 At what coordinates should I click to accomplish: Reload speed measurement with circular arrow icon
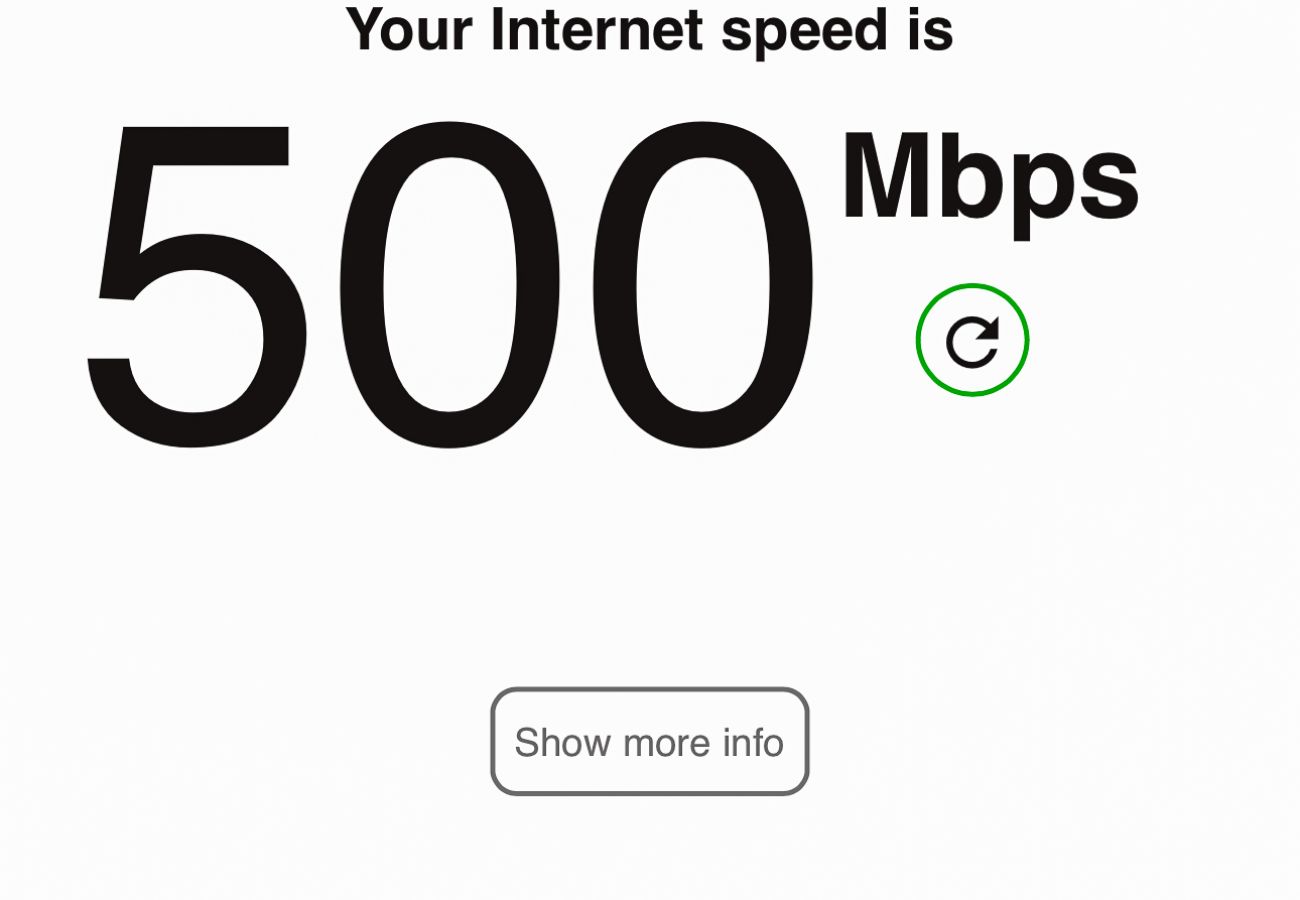(x=972, y=340)
